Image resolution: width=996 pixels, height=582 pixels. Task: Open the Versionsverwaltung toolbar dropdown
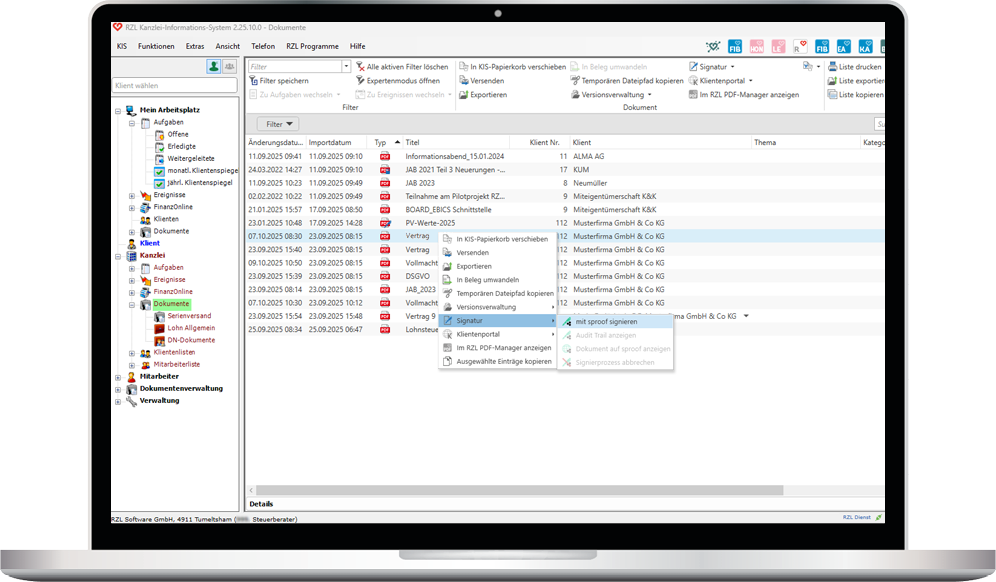611,95
